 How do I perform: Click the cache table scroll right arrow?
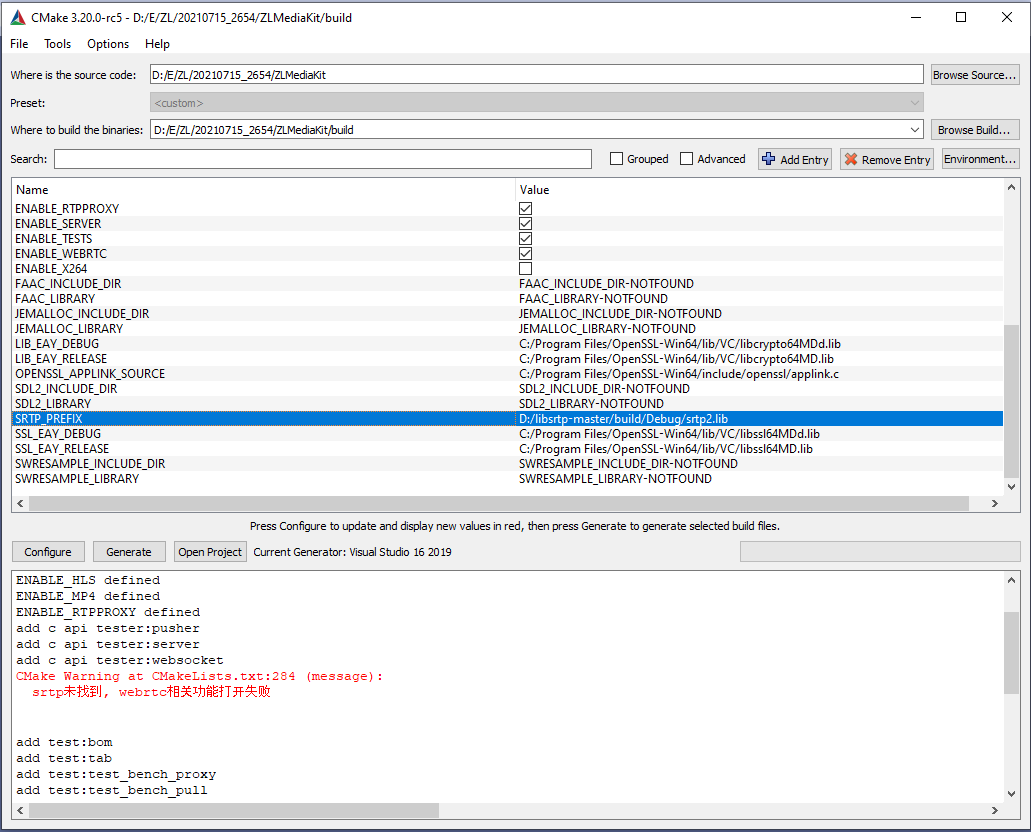(995, 503)
